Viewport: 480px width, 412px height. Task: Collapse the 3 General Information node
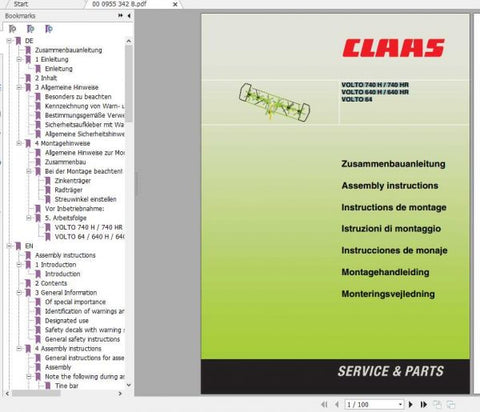point(19,293)
